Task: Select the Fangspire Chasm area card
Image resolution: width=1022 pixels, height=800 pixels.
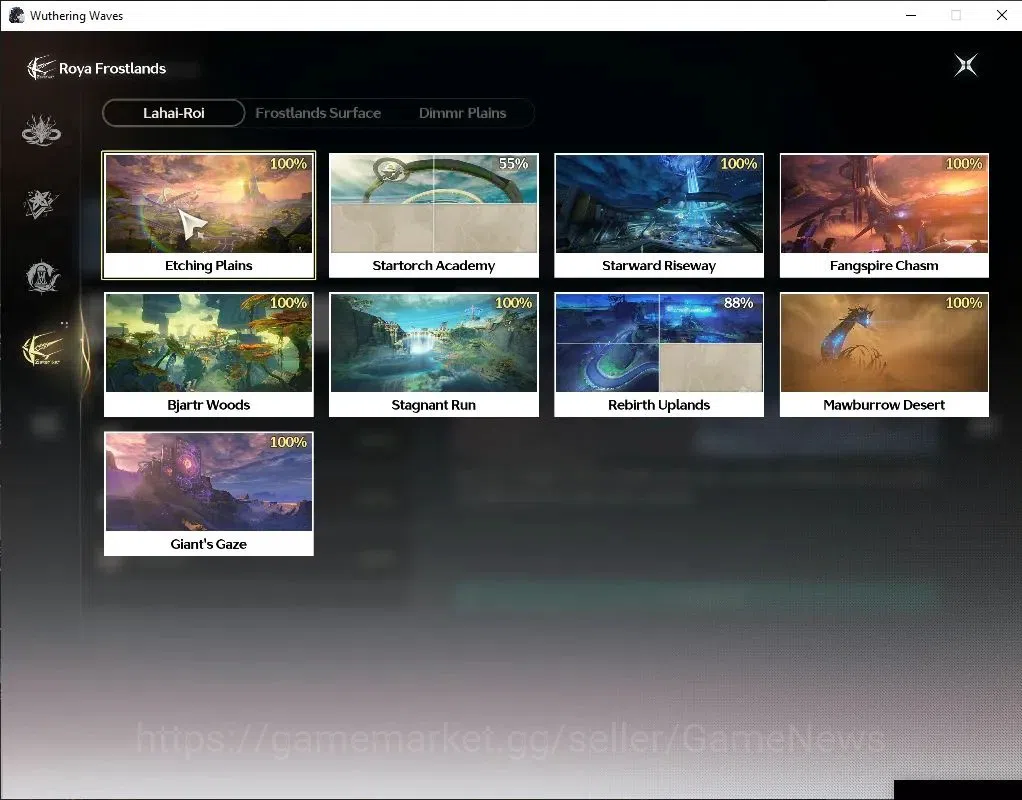Action: tap(884, 215)
